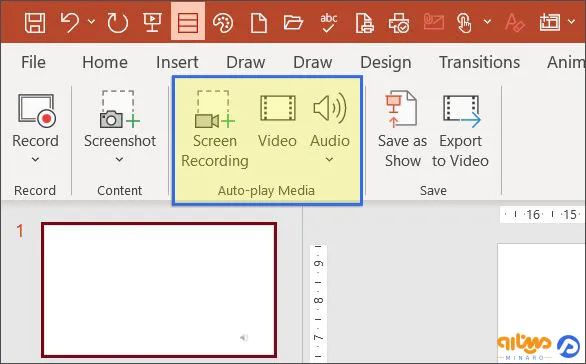Click the print preview document icon
586x364 pixels.
tap(364, 22)
